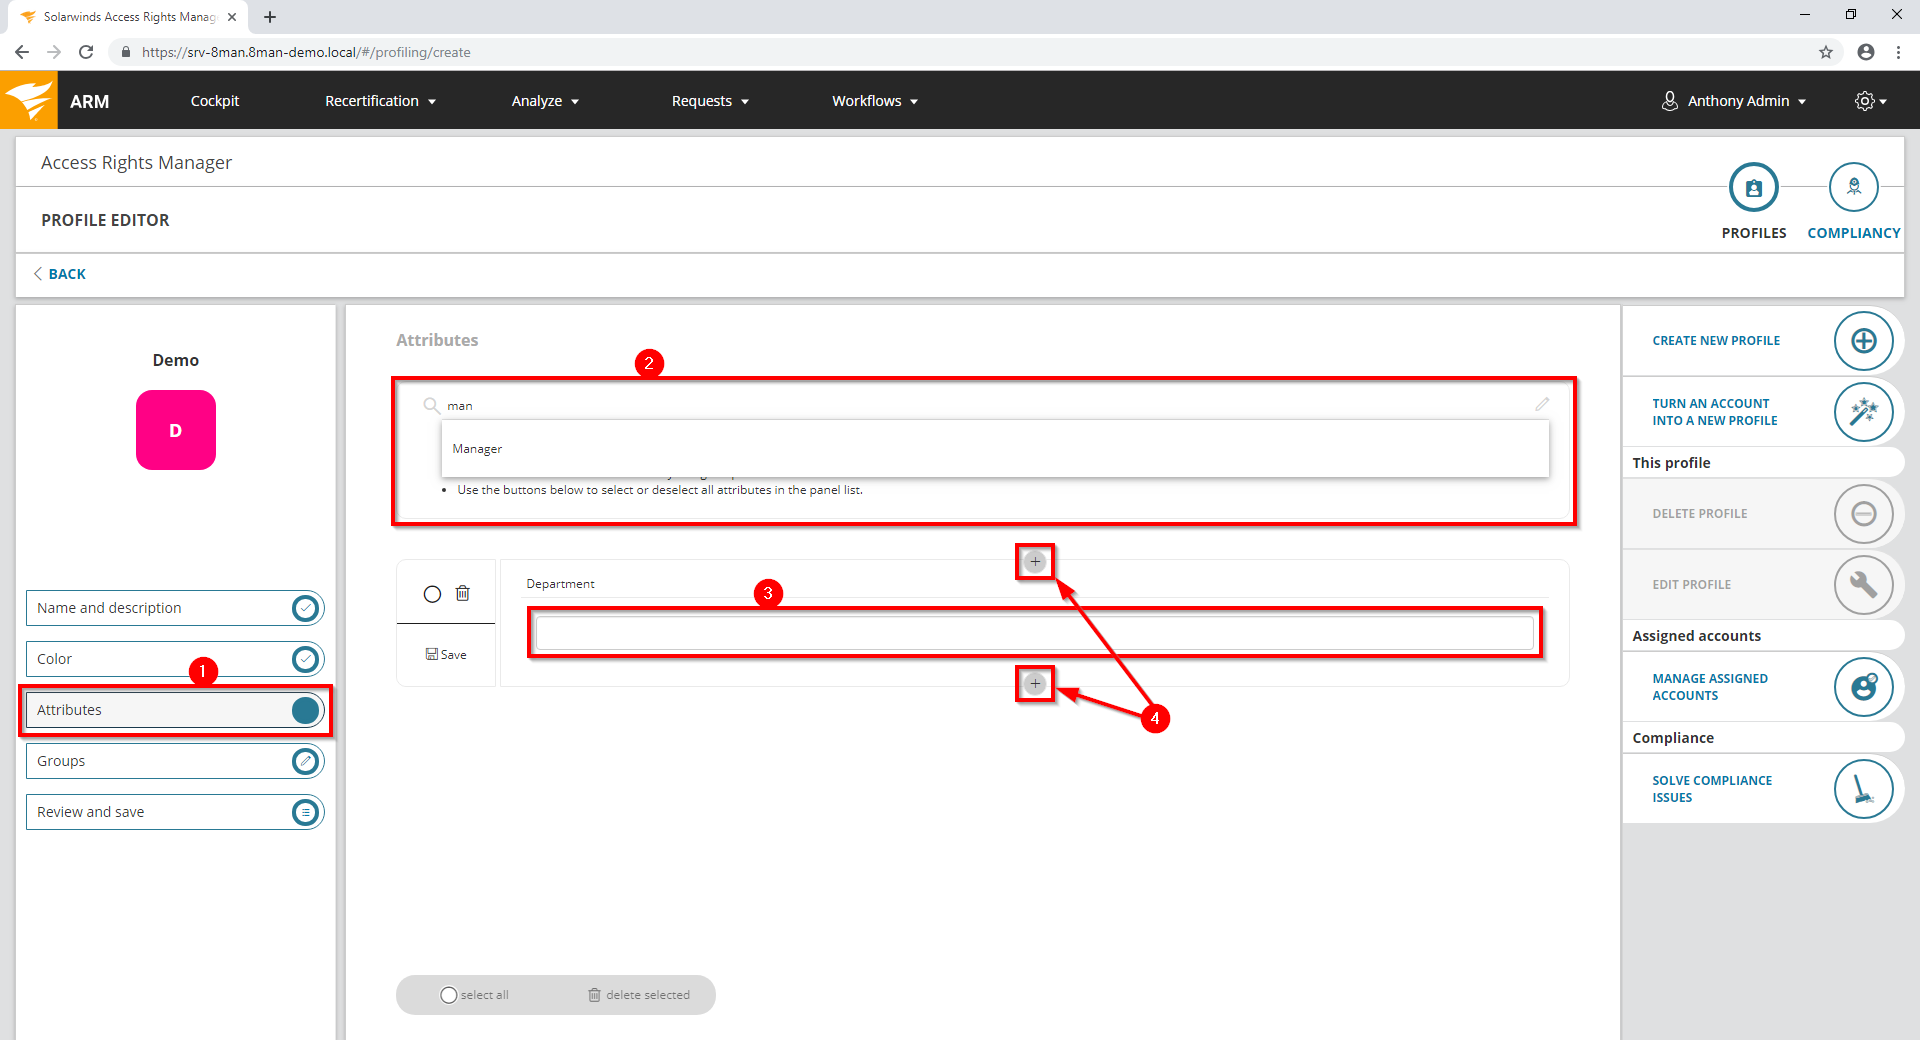The image size is (1920, 1040).
Task: Click the Save button
Action: pos(446,655)
